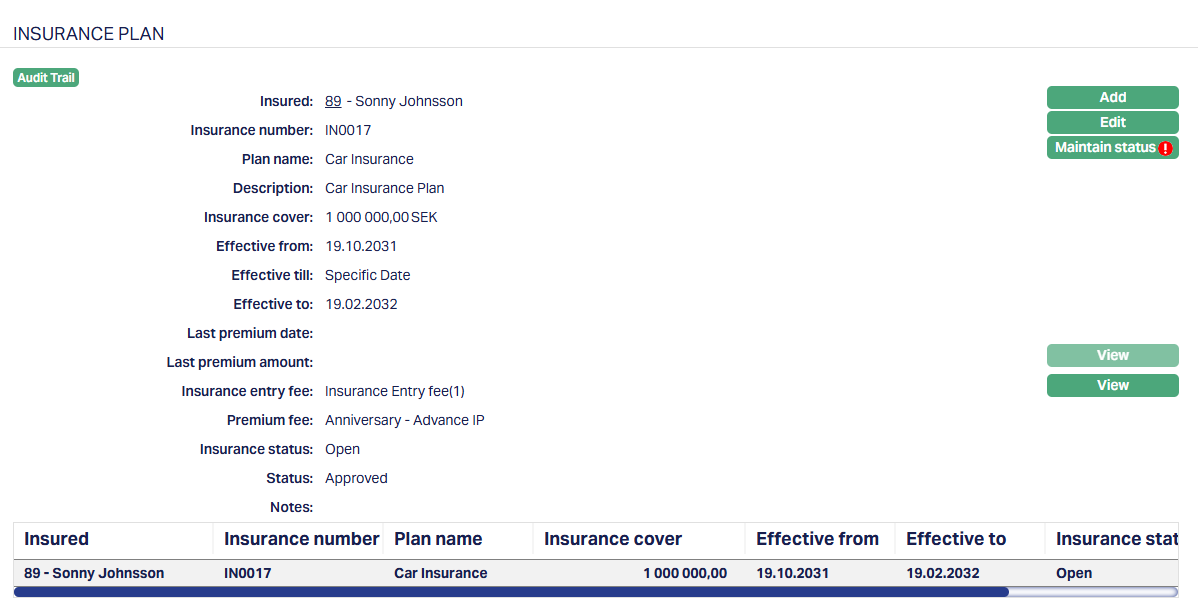Screen dimensions: 1198x604
Task: Click the Insurance cover column header
Action: 612,539
